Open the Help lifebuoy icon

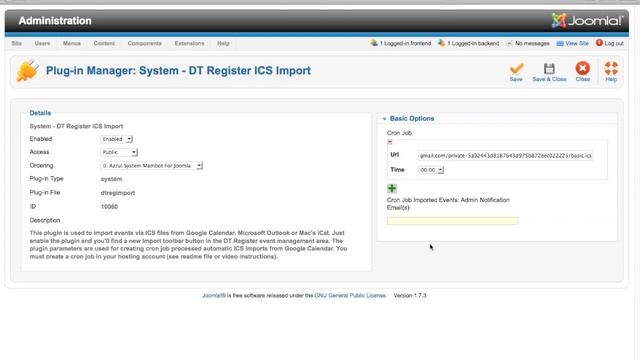(611, 68)
